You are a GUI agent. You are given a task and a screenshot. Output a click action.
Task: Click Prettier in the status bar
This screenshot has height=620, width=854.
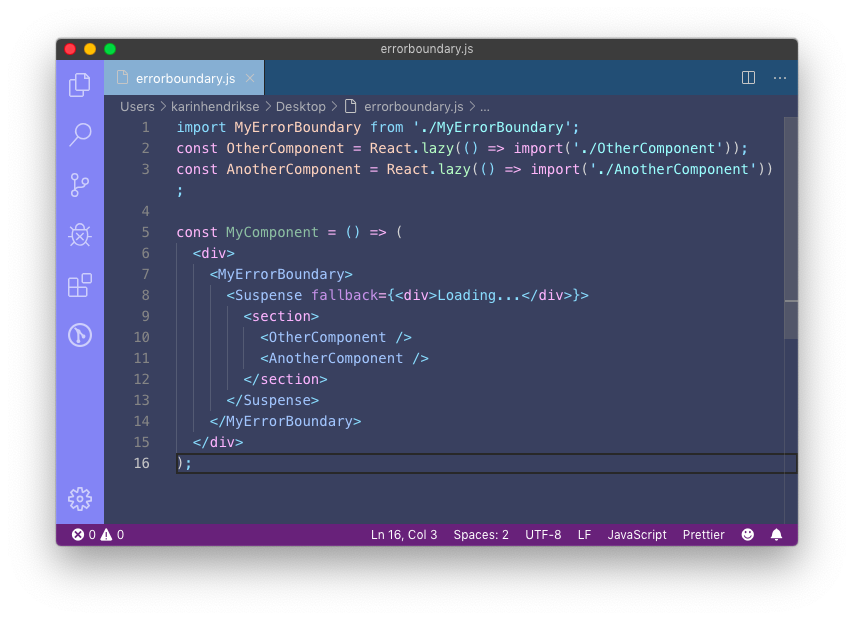[703, 534]
